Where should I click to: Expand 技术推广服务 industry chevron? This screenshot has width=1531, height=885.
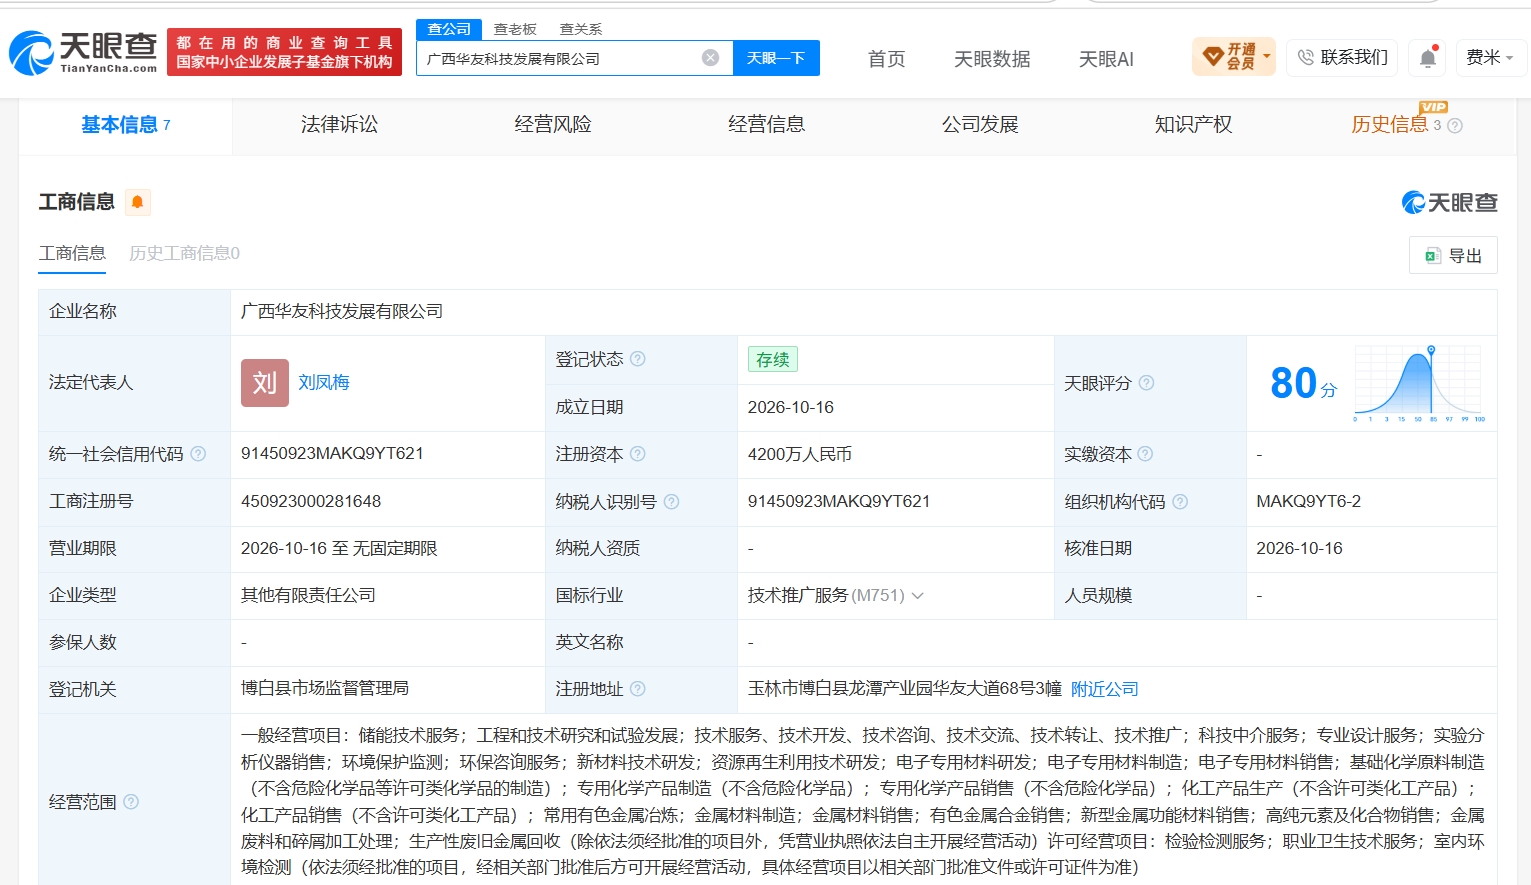[918, 596]
